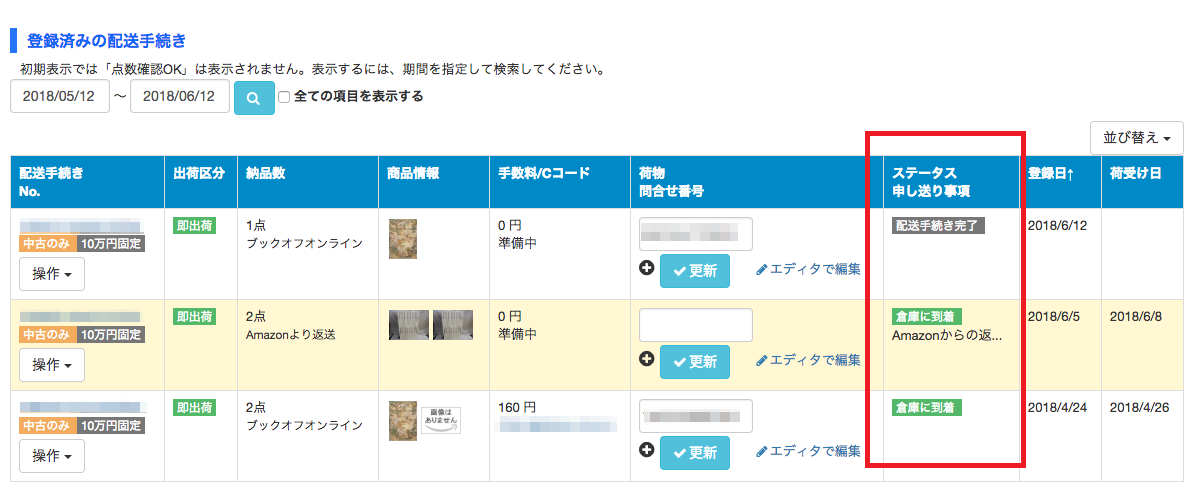Image resolution: width=1186 pixels, height=485 pixels.
Task: Expand 操作 menu in second row
Action: pos(52,365)
